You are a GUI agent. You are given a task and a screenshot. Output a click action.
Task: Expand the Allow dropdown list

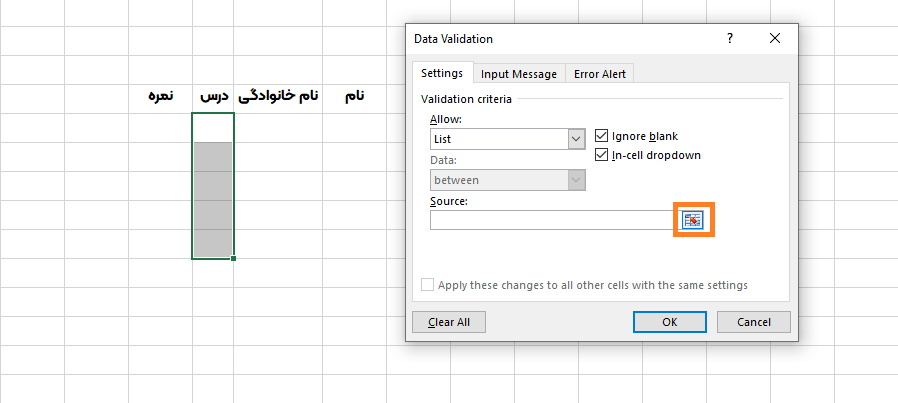pos(576,139)
